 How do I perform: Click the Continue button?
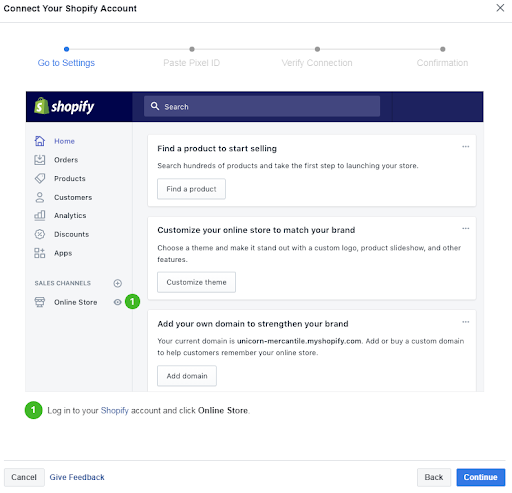(481, 477)
